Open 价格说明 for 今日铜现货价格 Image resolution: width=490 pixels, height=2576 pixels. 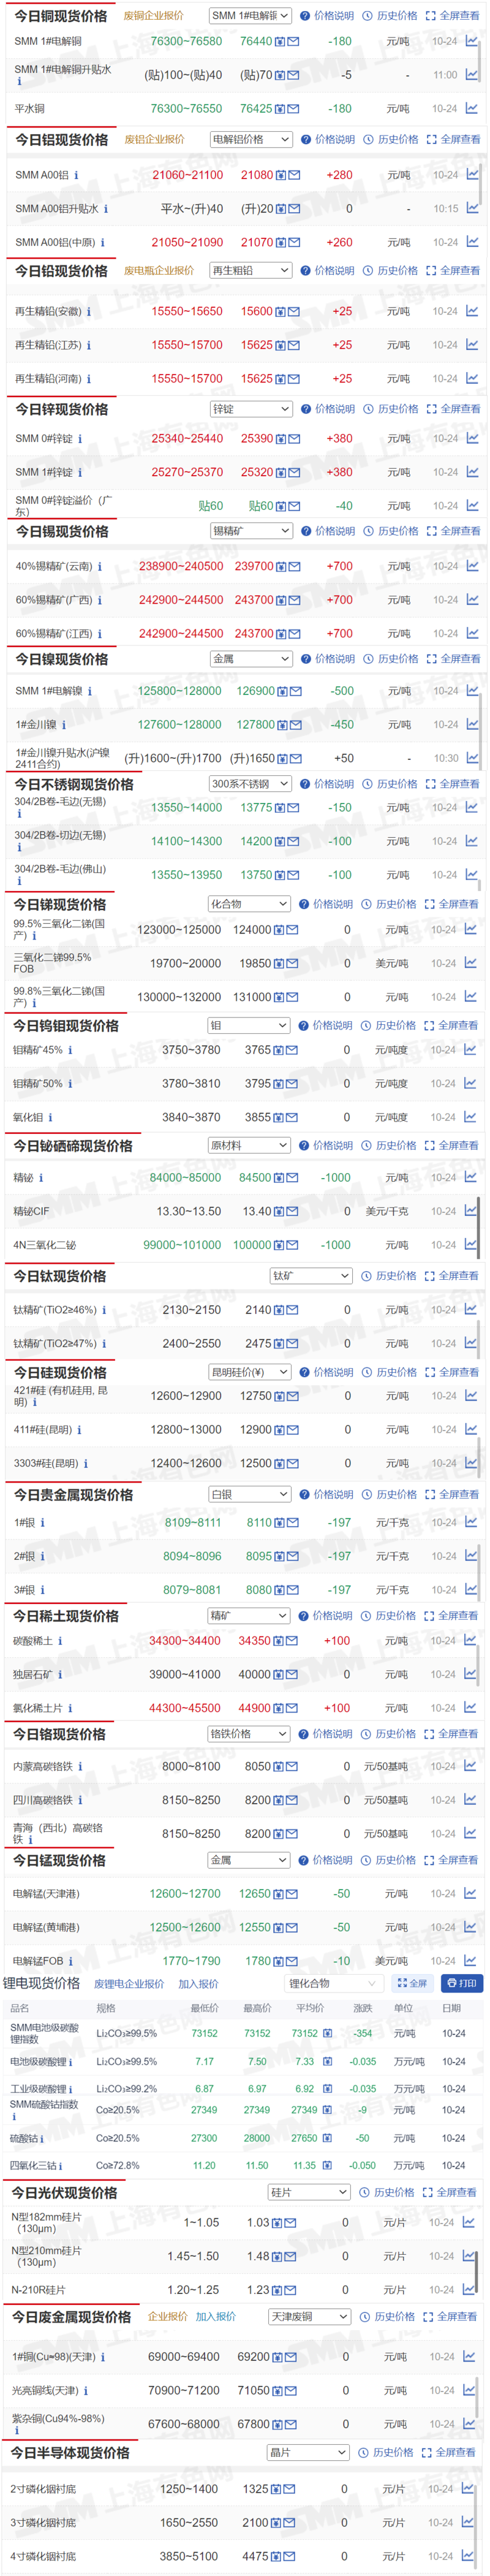point(327,15)
